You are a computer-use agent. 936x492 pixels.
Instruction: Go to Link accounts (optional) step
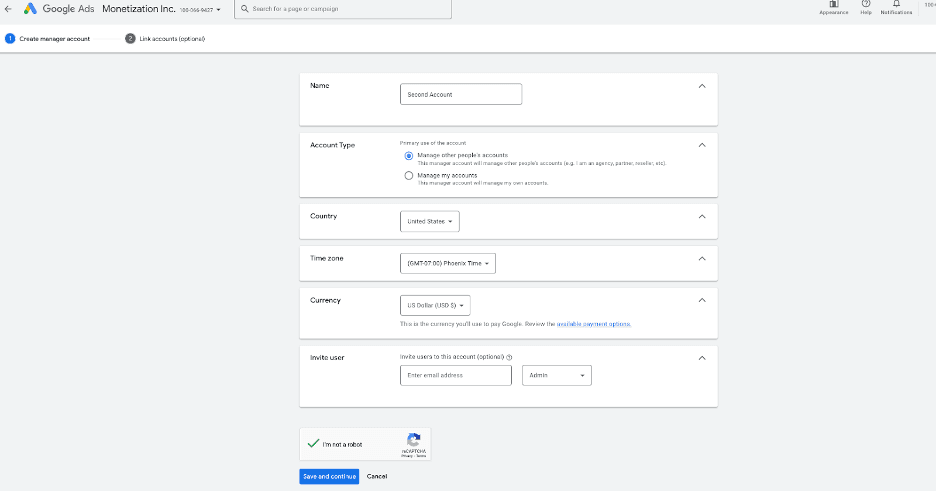[x=165, y=39]
